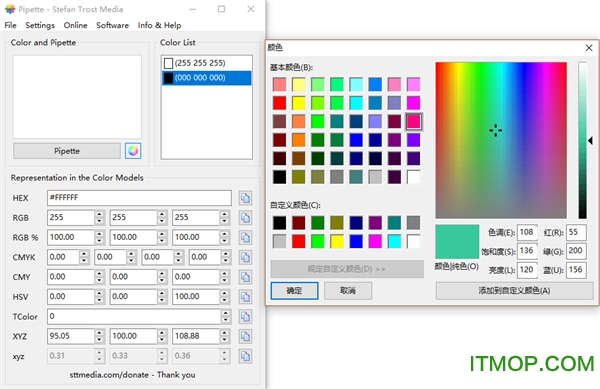This screenshot has height=389, width=600.
Task: Click the Pipette app logo icon
Action: (x=10, y=9)
